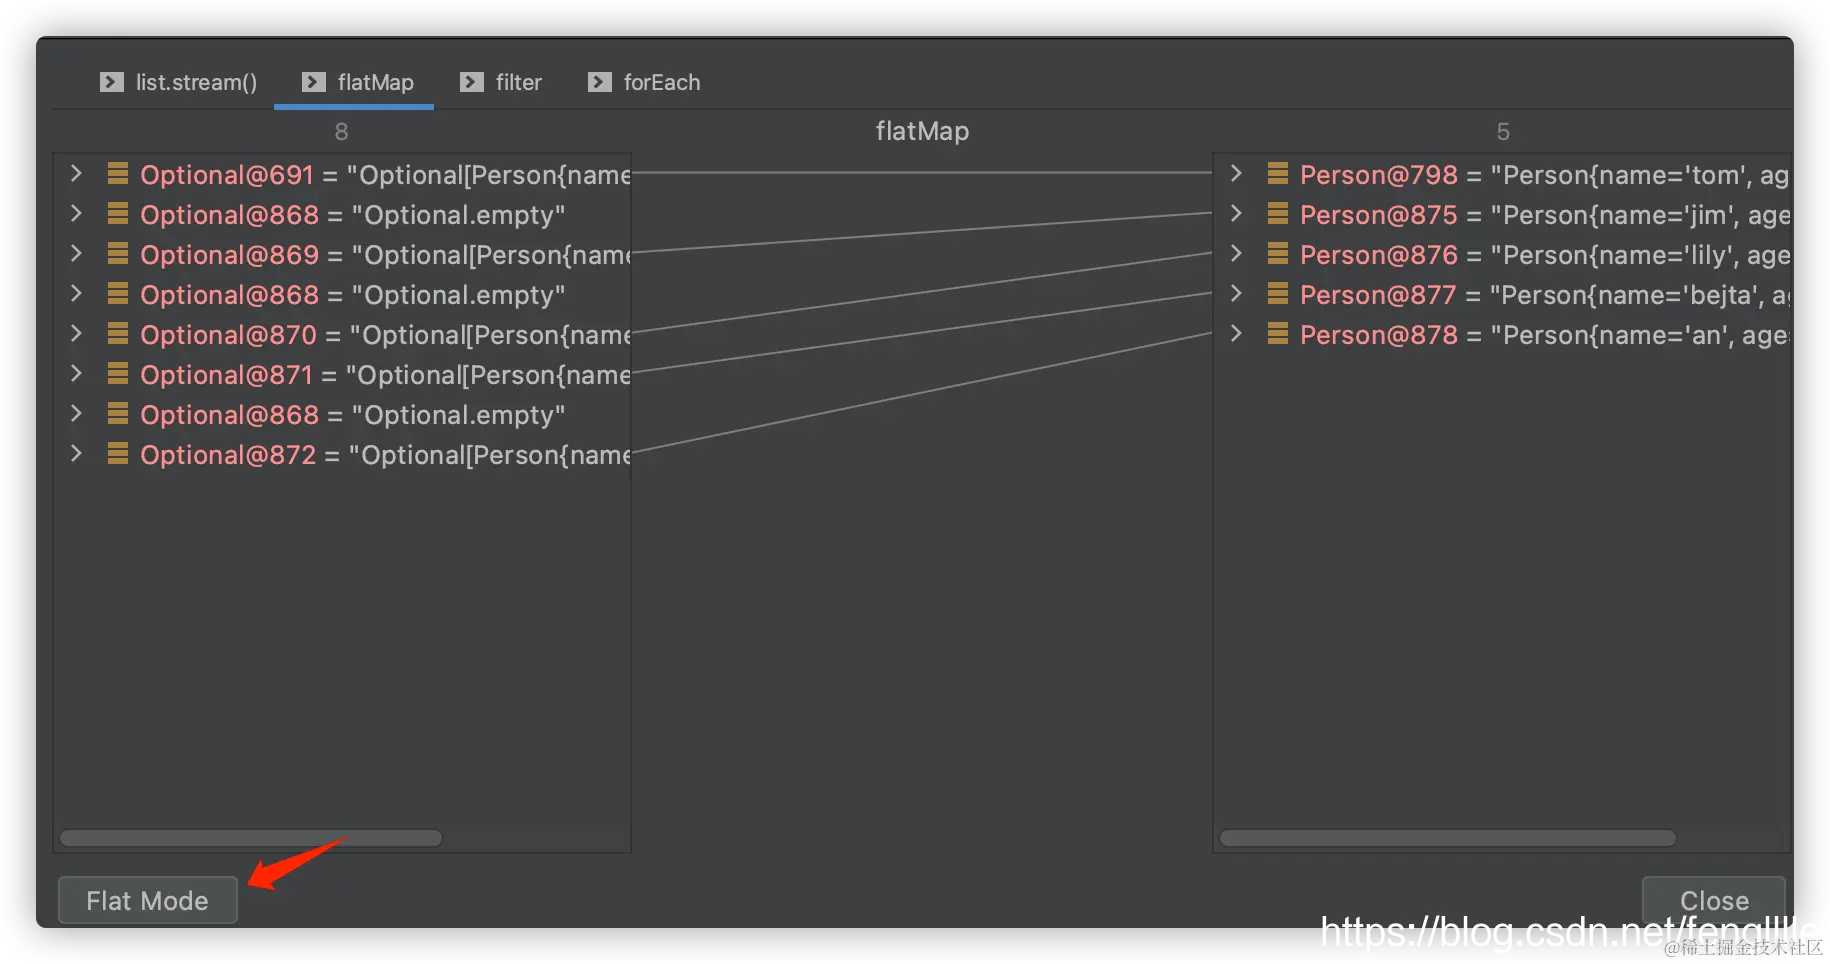1830x964 pixels.
Task: Click the Optional@872 object icon
Action: pyautogui.click(x=118, y=455)
